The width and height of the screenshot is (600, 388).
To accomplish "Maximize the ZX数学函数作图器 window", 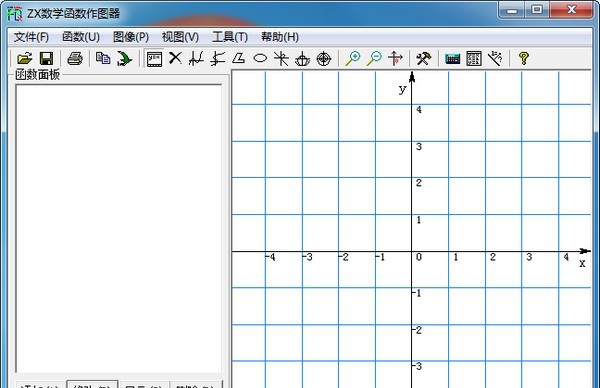I will click(x=537, y=10).
